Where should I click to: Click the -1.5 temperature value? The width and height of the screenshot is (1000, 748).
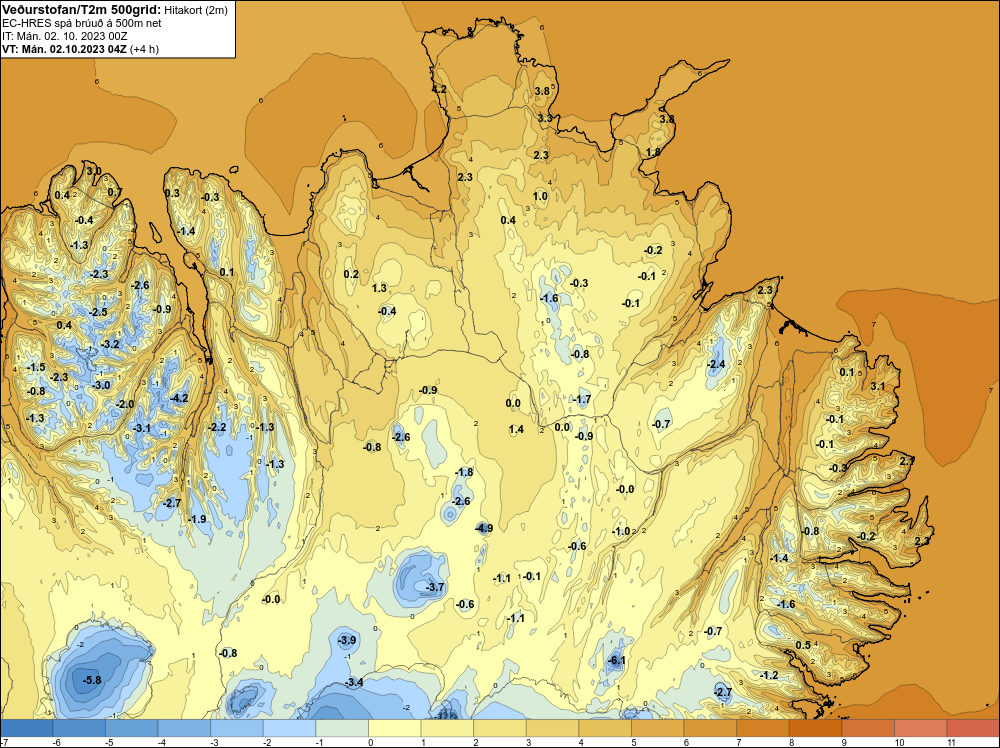pos(36,367)
